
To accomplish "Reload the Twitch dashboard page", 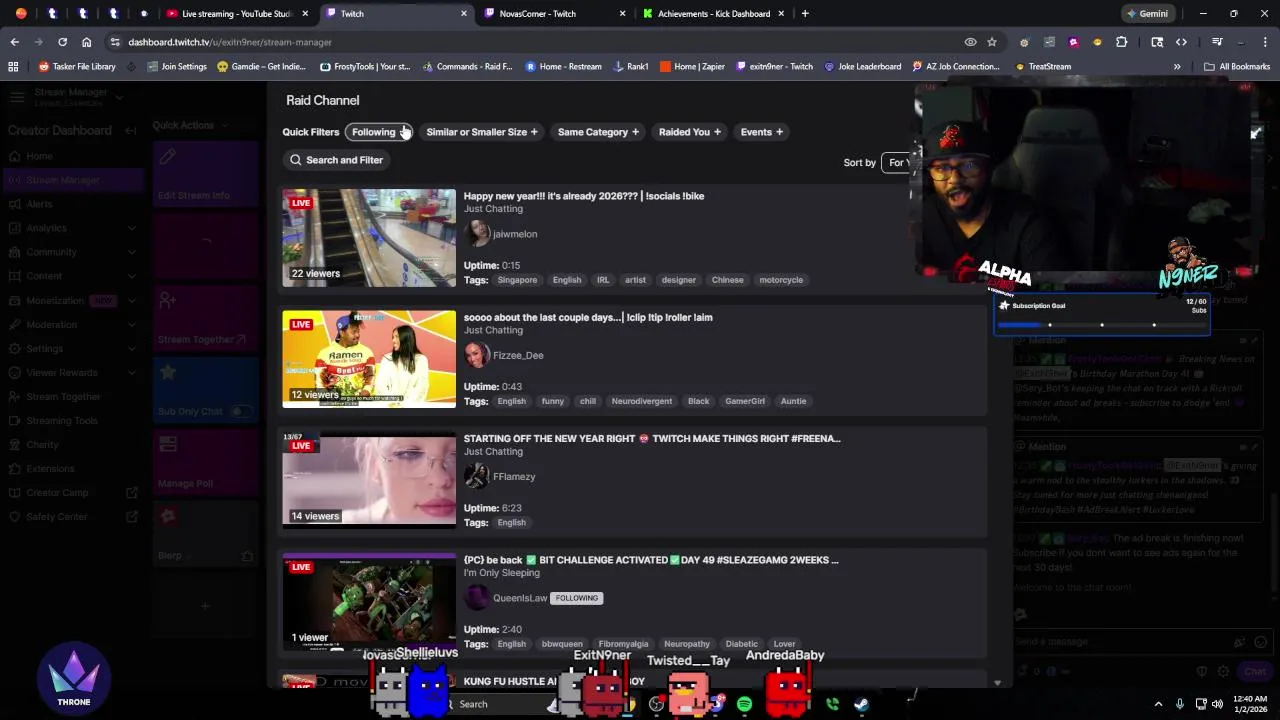I will 62,42.
